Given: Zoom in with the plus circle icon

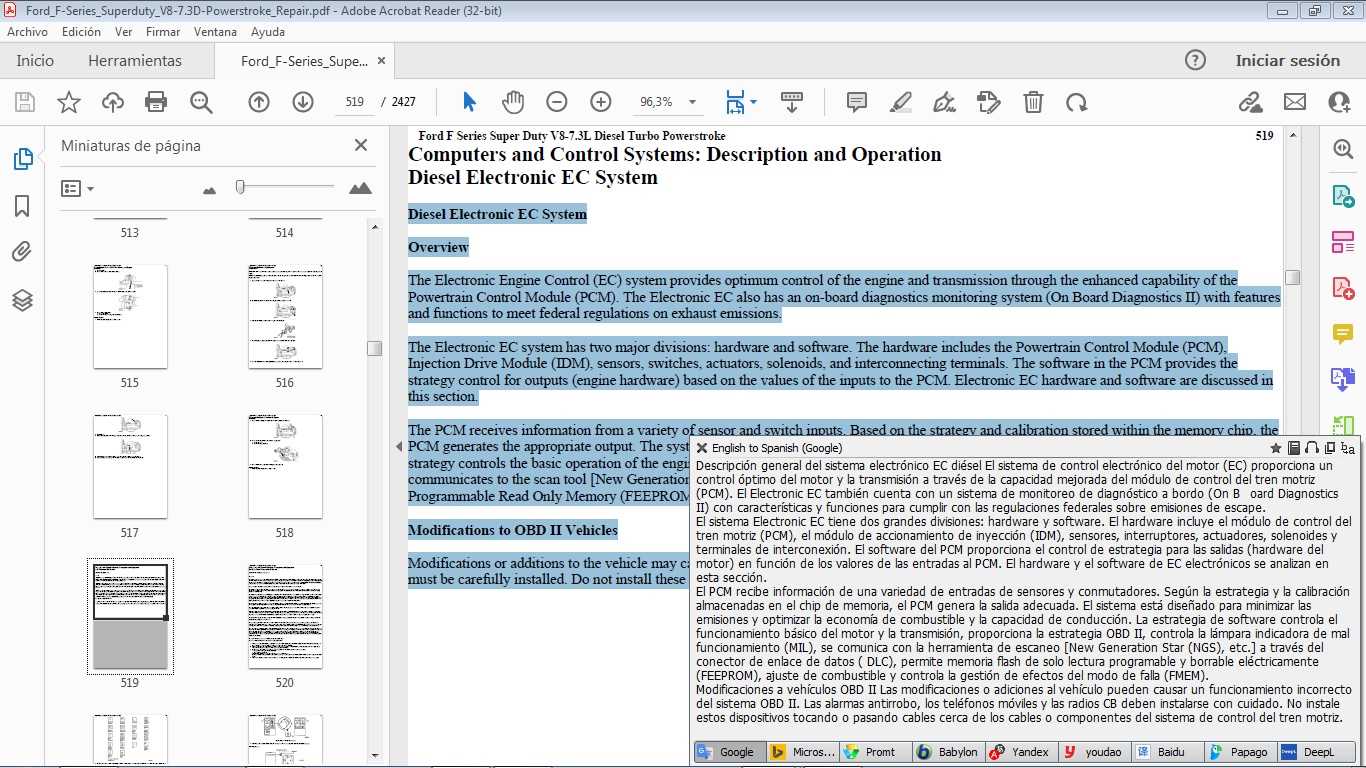Looking at the screenshot, I should tap(601, 102).
